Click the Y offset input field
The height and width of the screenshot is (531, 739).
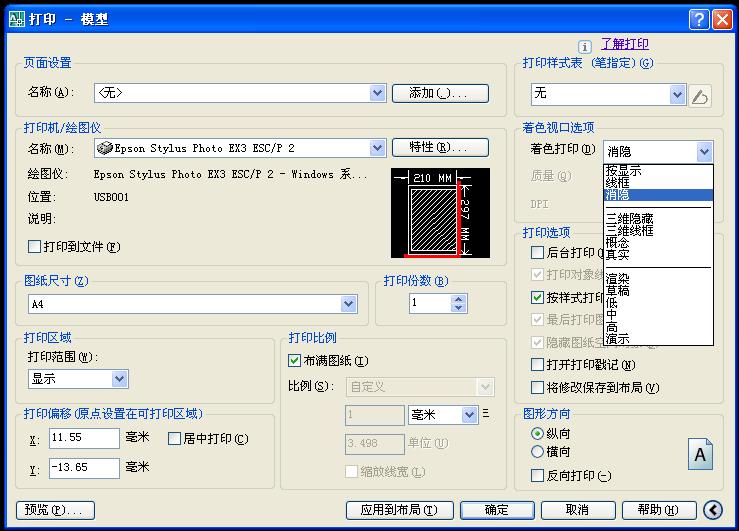point(84,468)
